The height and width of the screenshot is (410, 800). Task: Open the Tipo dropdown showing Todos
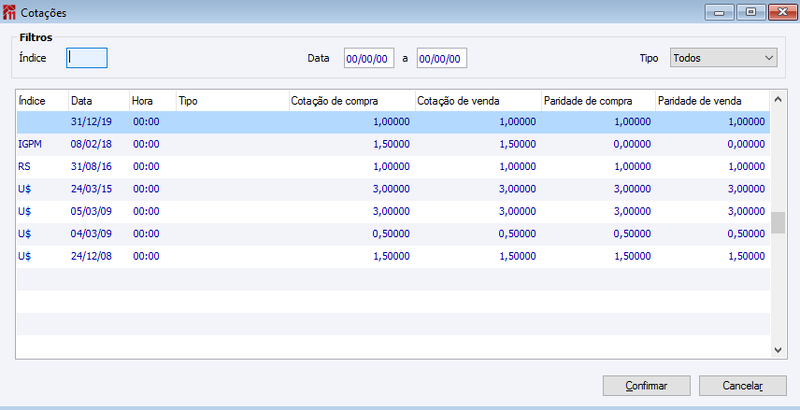click(x=723, y=58)
